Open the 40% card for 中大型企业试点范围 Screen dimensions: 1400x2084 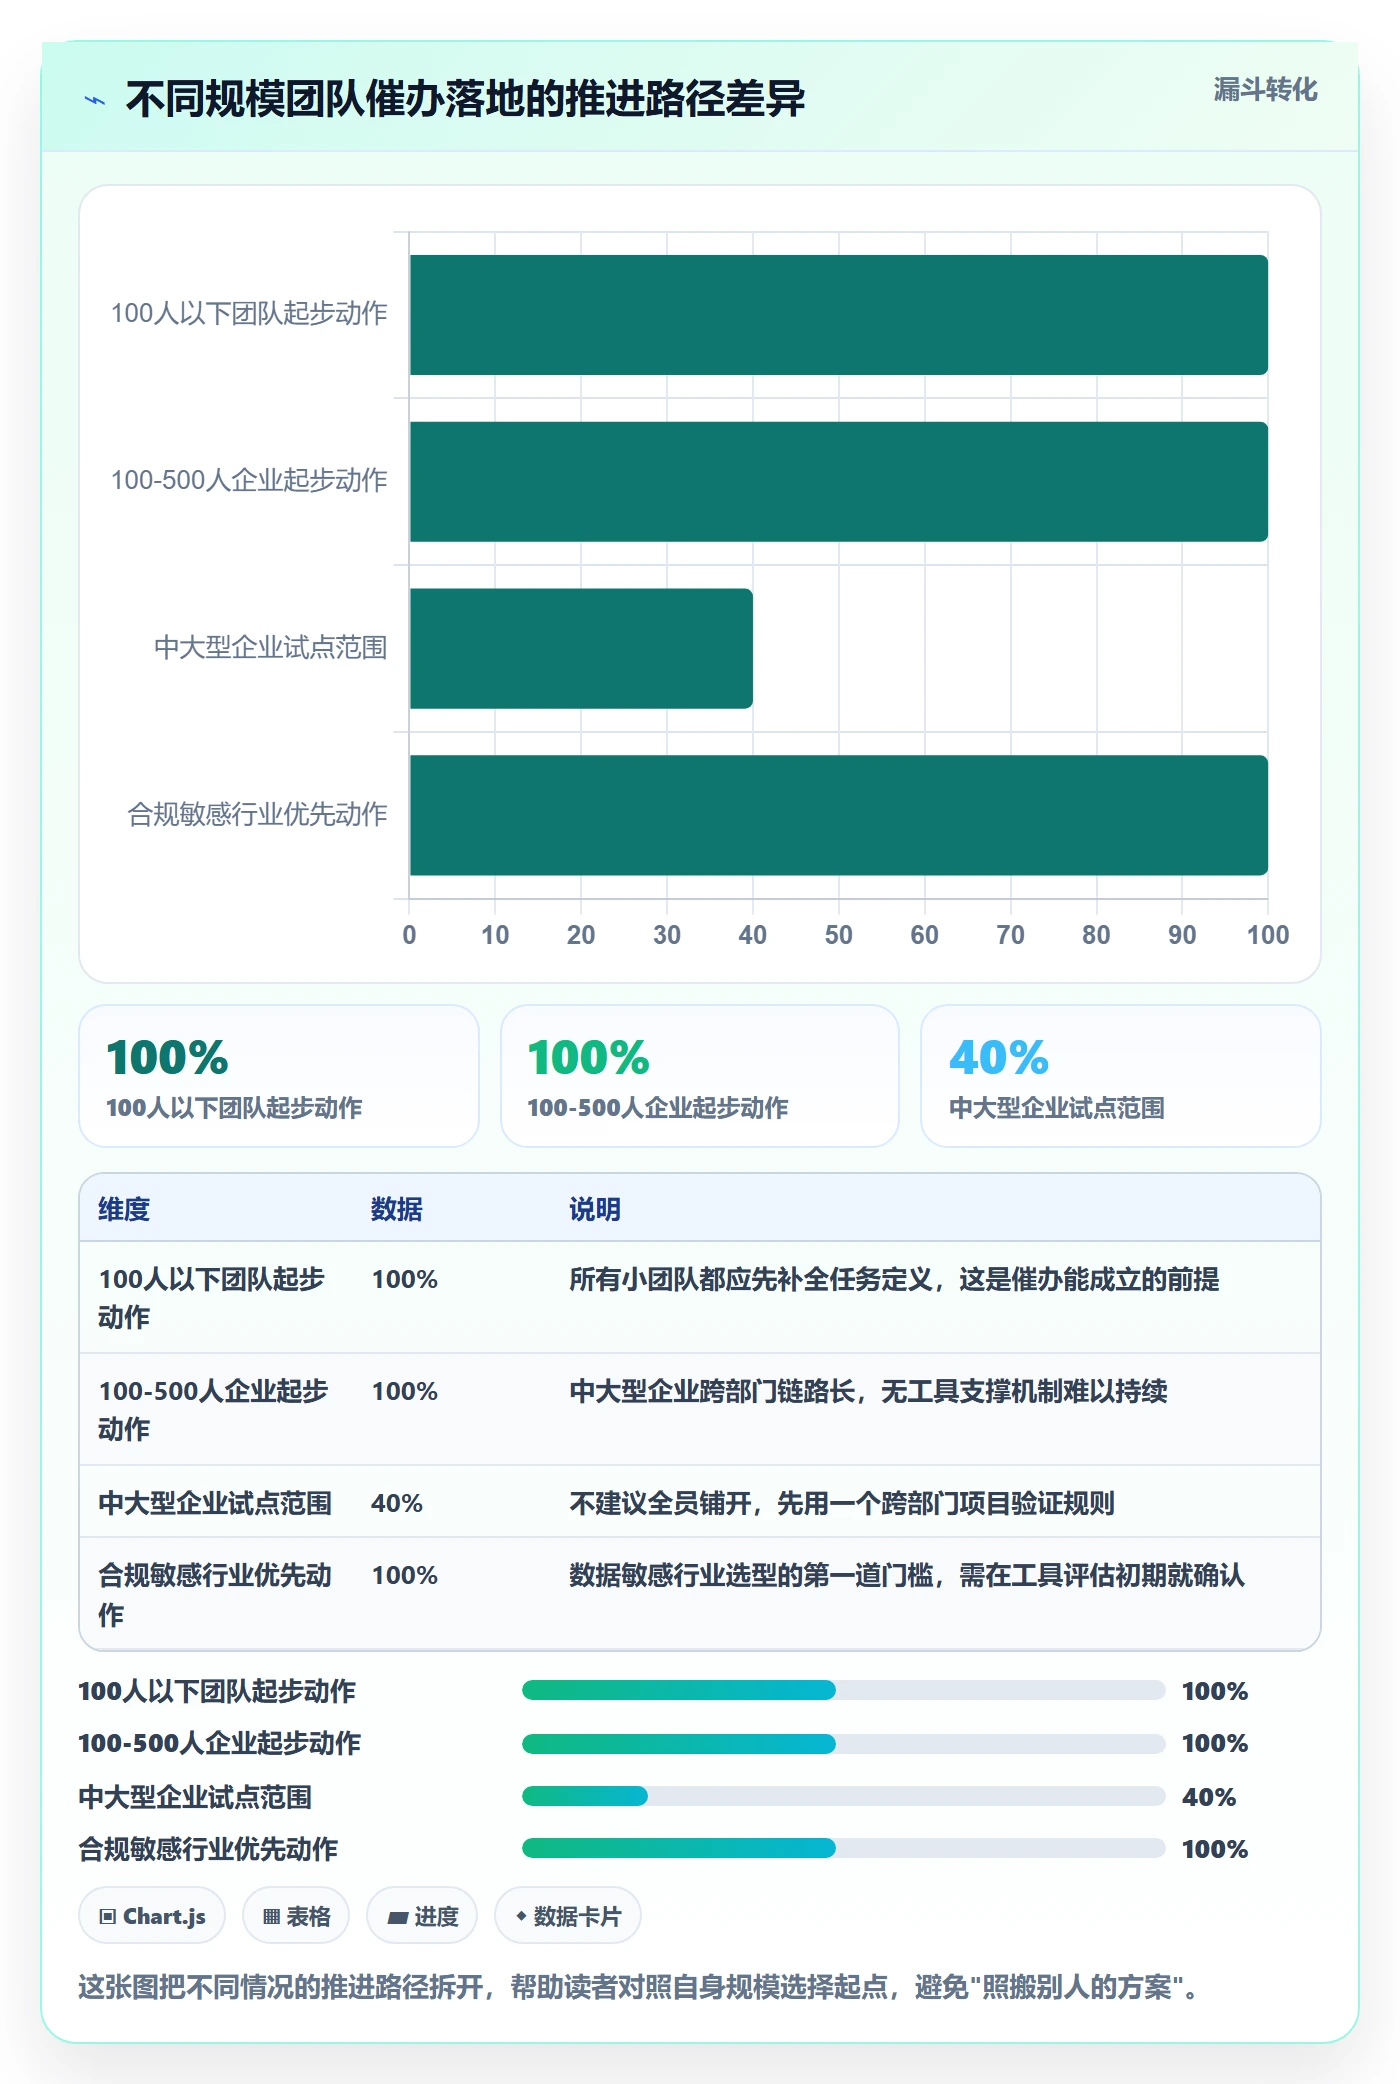point(1121,1076)
